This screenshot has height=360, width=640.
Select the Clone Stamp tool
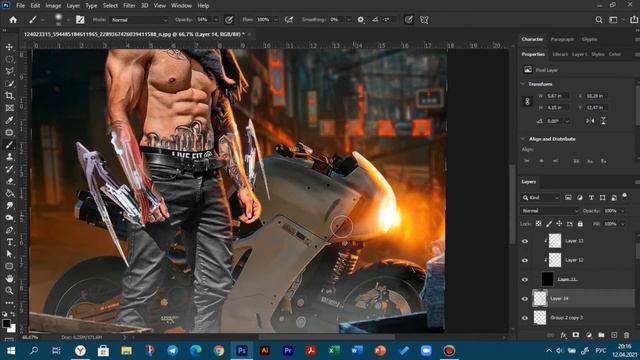pos(9,157)
